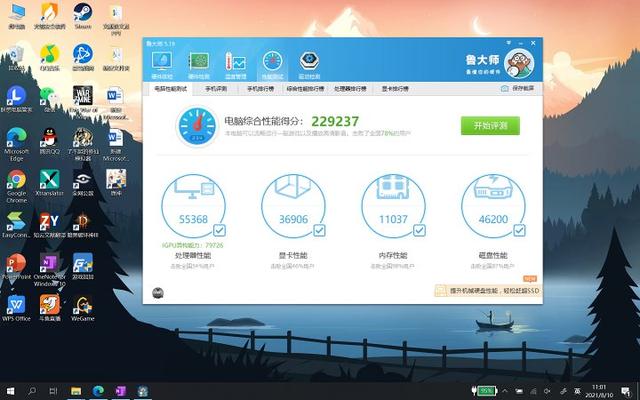Open the This PC desktop icon

pyautogui.click(x=16, y=16)
